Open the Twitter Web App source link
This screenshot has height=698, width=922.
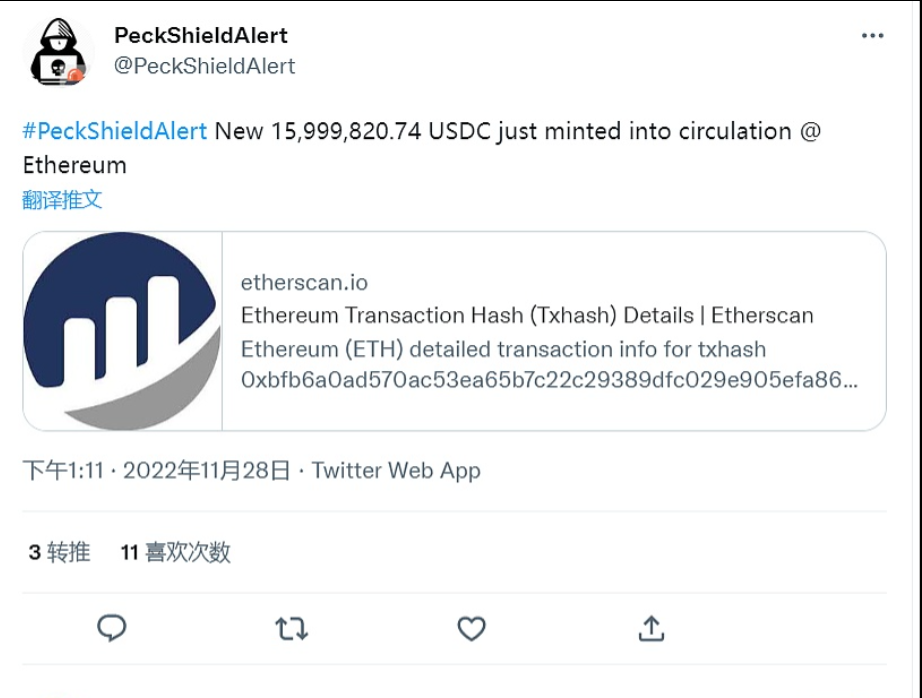(x=396, y=471)
